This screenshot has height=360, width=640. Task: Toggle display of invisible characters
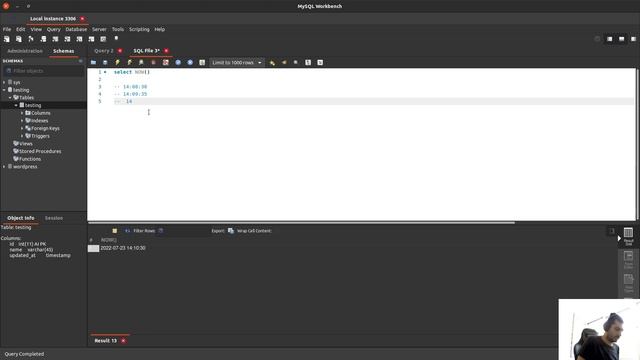click(x=308, y=62)
